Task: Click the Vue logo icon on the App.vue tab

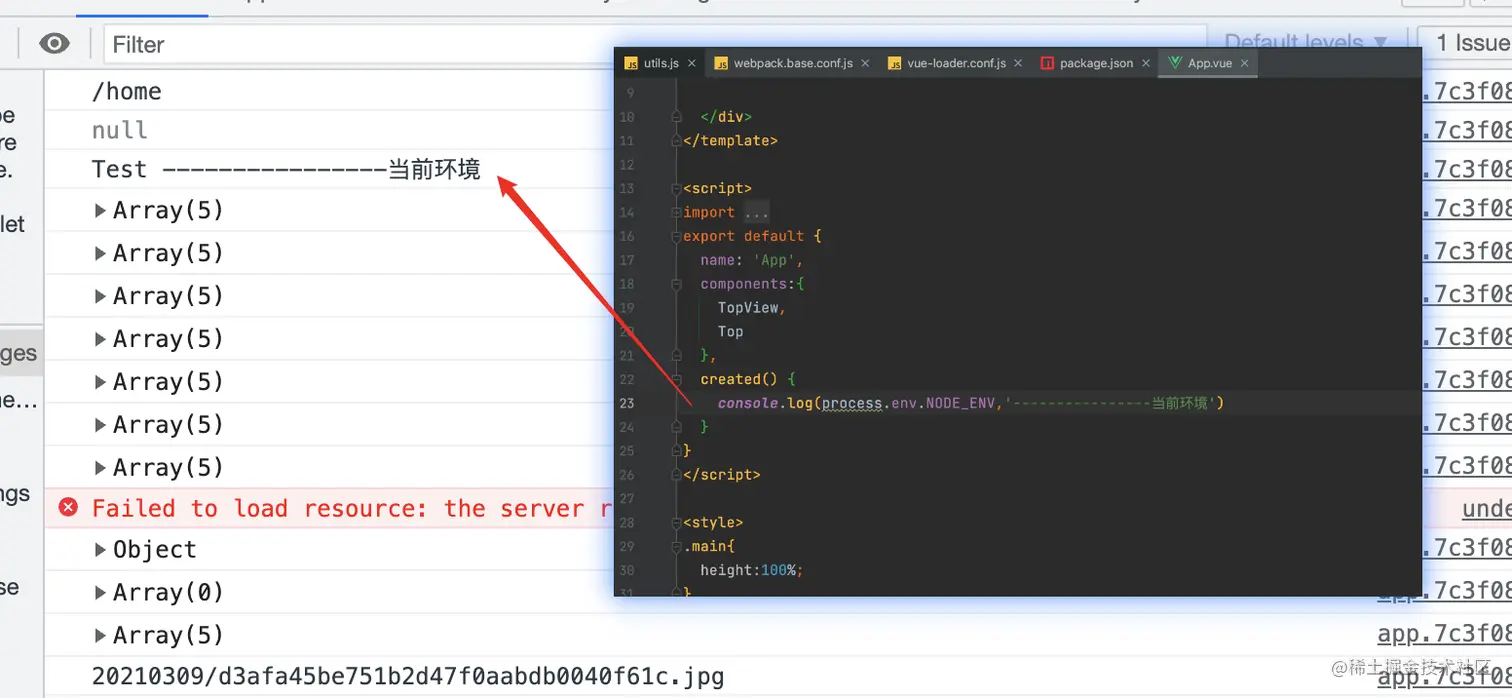Action: (1175, 63)
